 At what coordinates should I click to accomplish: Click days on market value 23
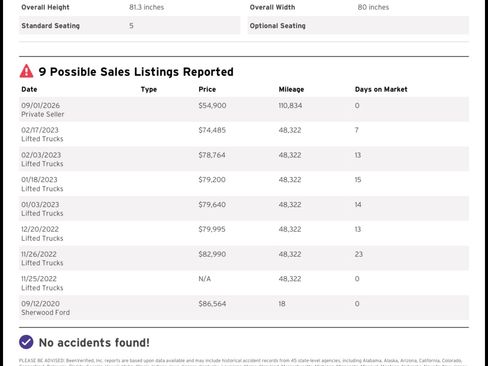[x=358, y=254]
